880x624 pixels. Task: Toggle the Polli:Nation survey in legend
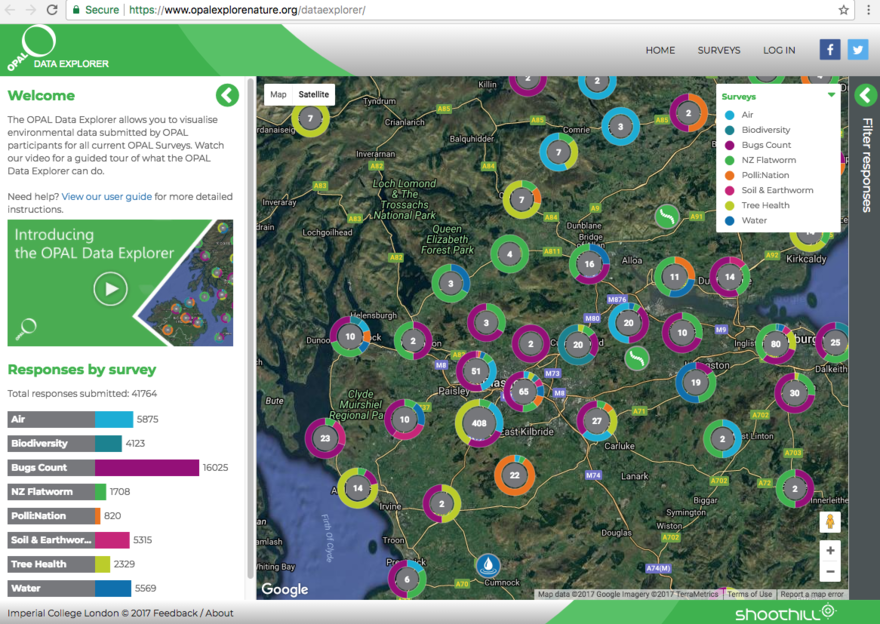pos(757,175)
